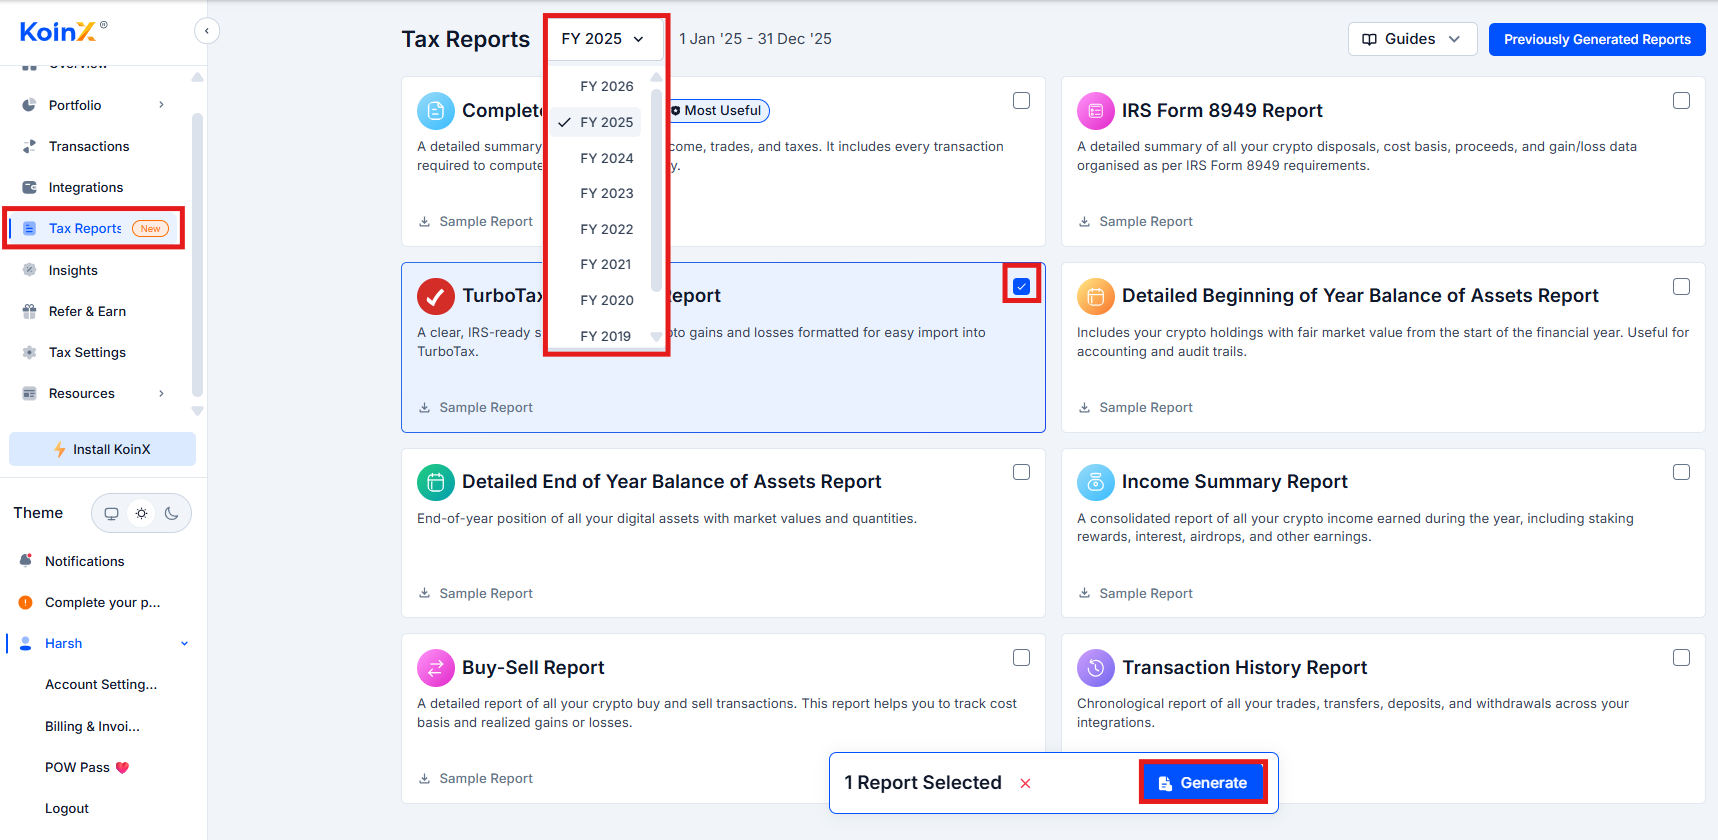Click the Beginning of Year Balance orange icon
Image resolution: width=1718 pixels, height=840 pixels.
coord(1095,296)
